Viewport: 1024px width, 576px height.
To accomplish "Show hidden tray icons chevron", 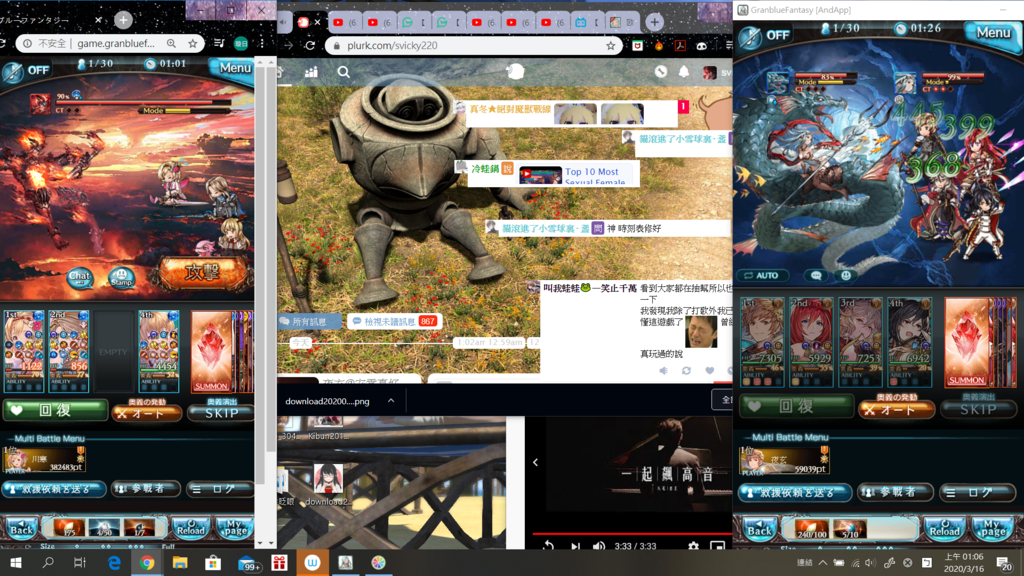I will [822, 562].
